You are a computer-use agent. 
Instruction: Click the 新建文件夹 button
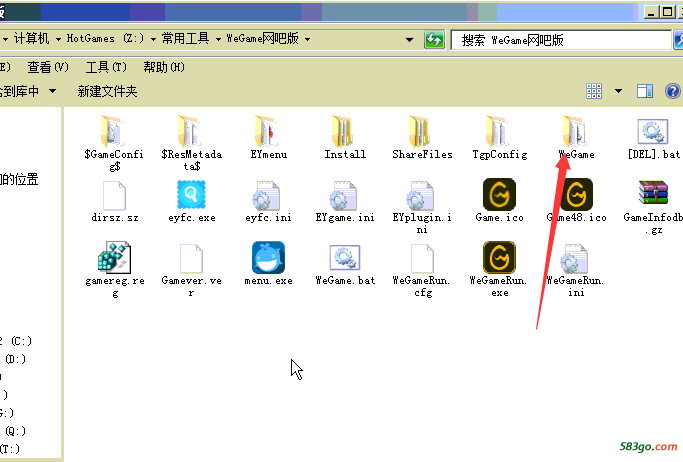107,91
